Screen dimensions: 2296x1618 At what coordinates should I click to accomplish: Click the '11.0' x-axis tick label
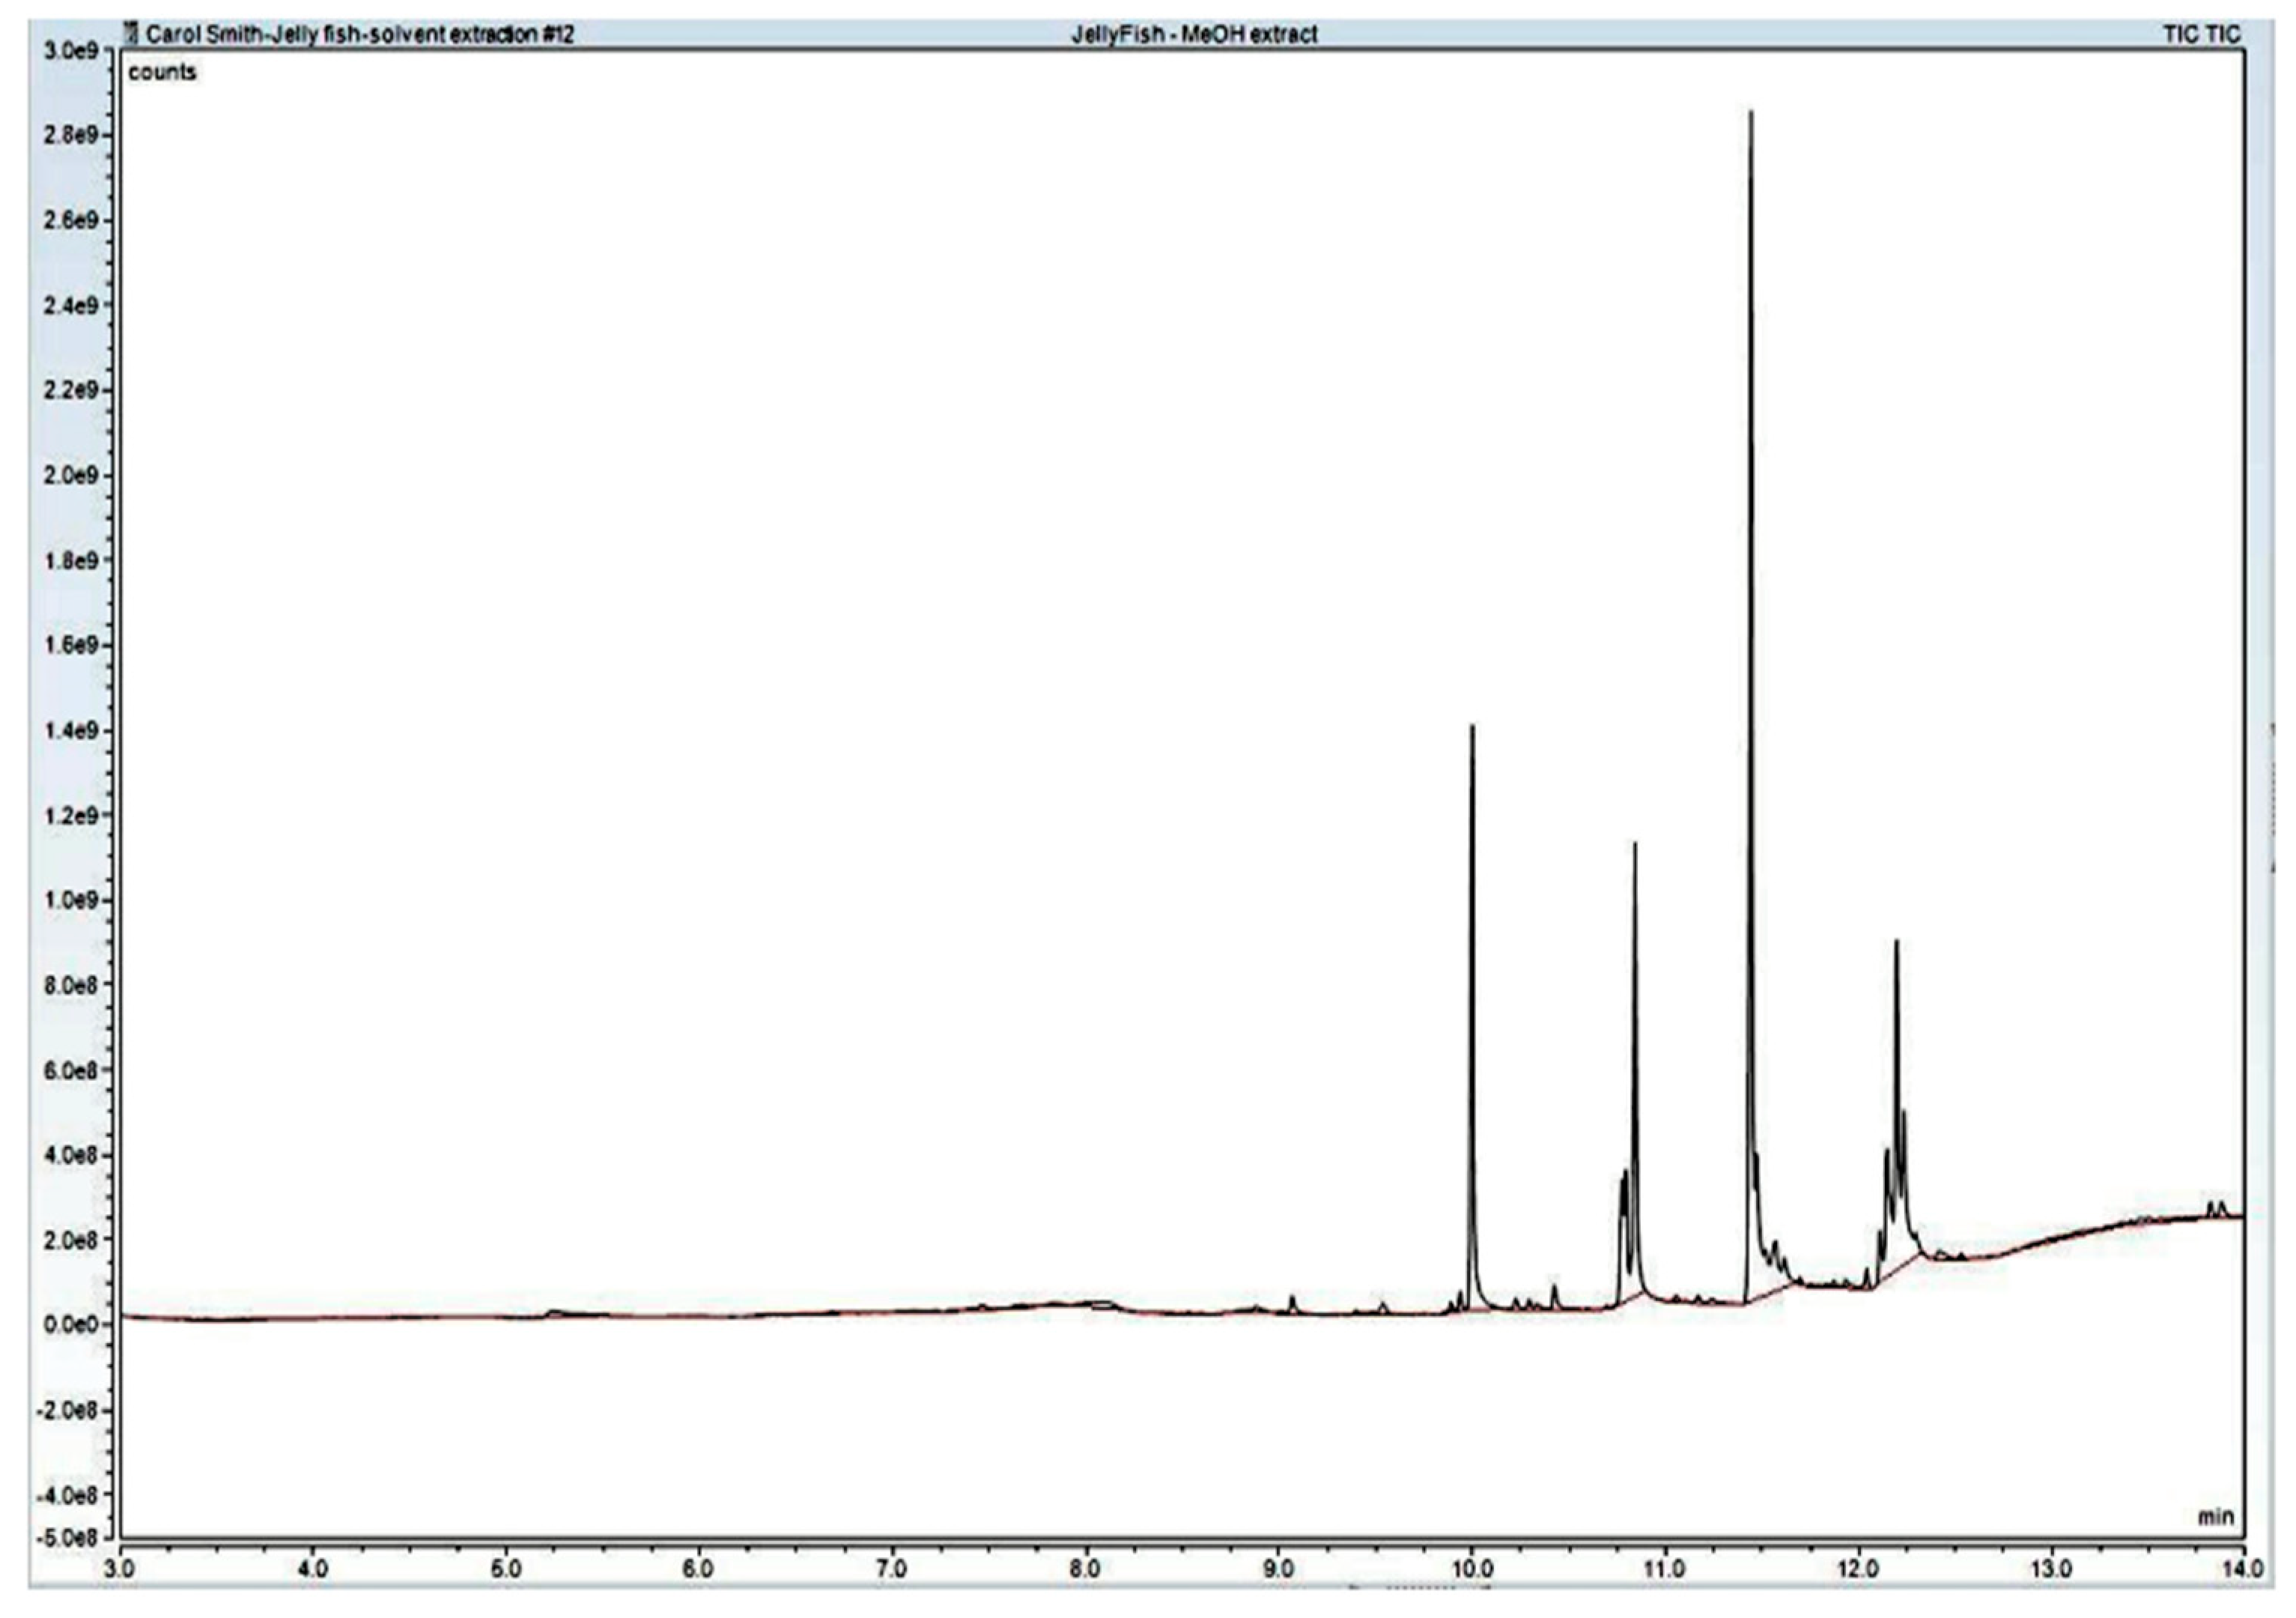tap(1665, 1570)
